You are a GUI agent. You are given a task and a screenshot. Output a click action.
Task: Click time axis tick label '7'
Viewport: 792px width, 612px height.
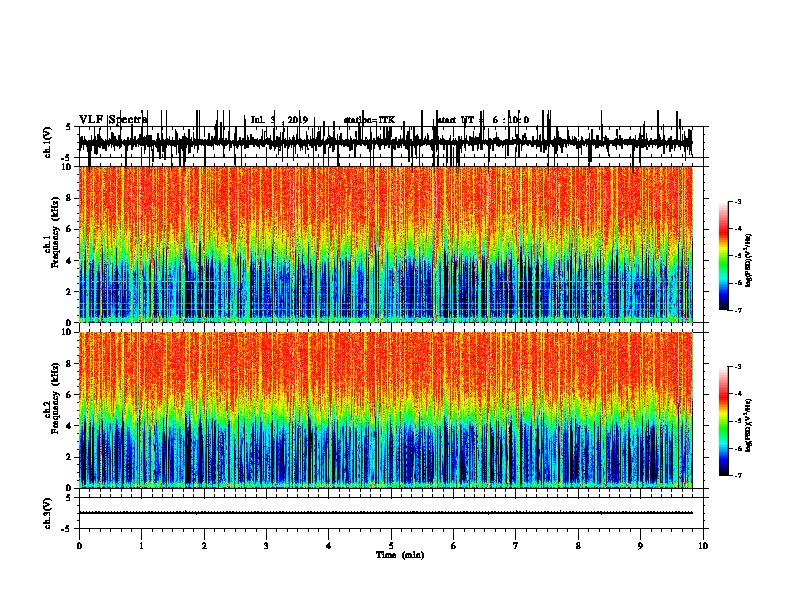click(x=516, y=546)
